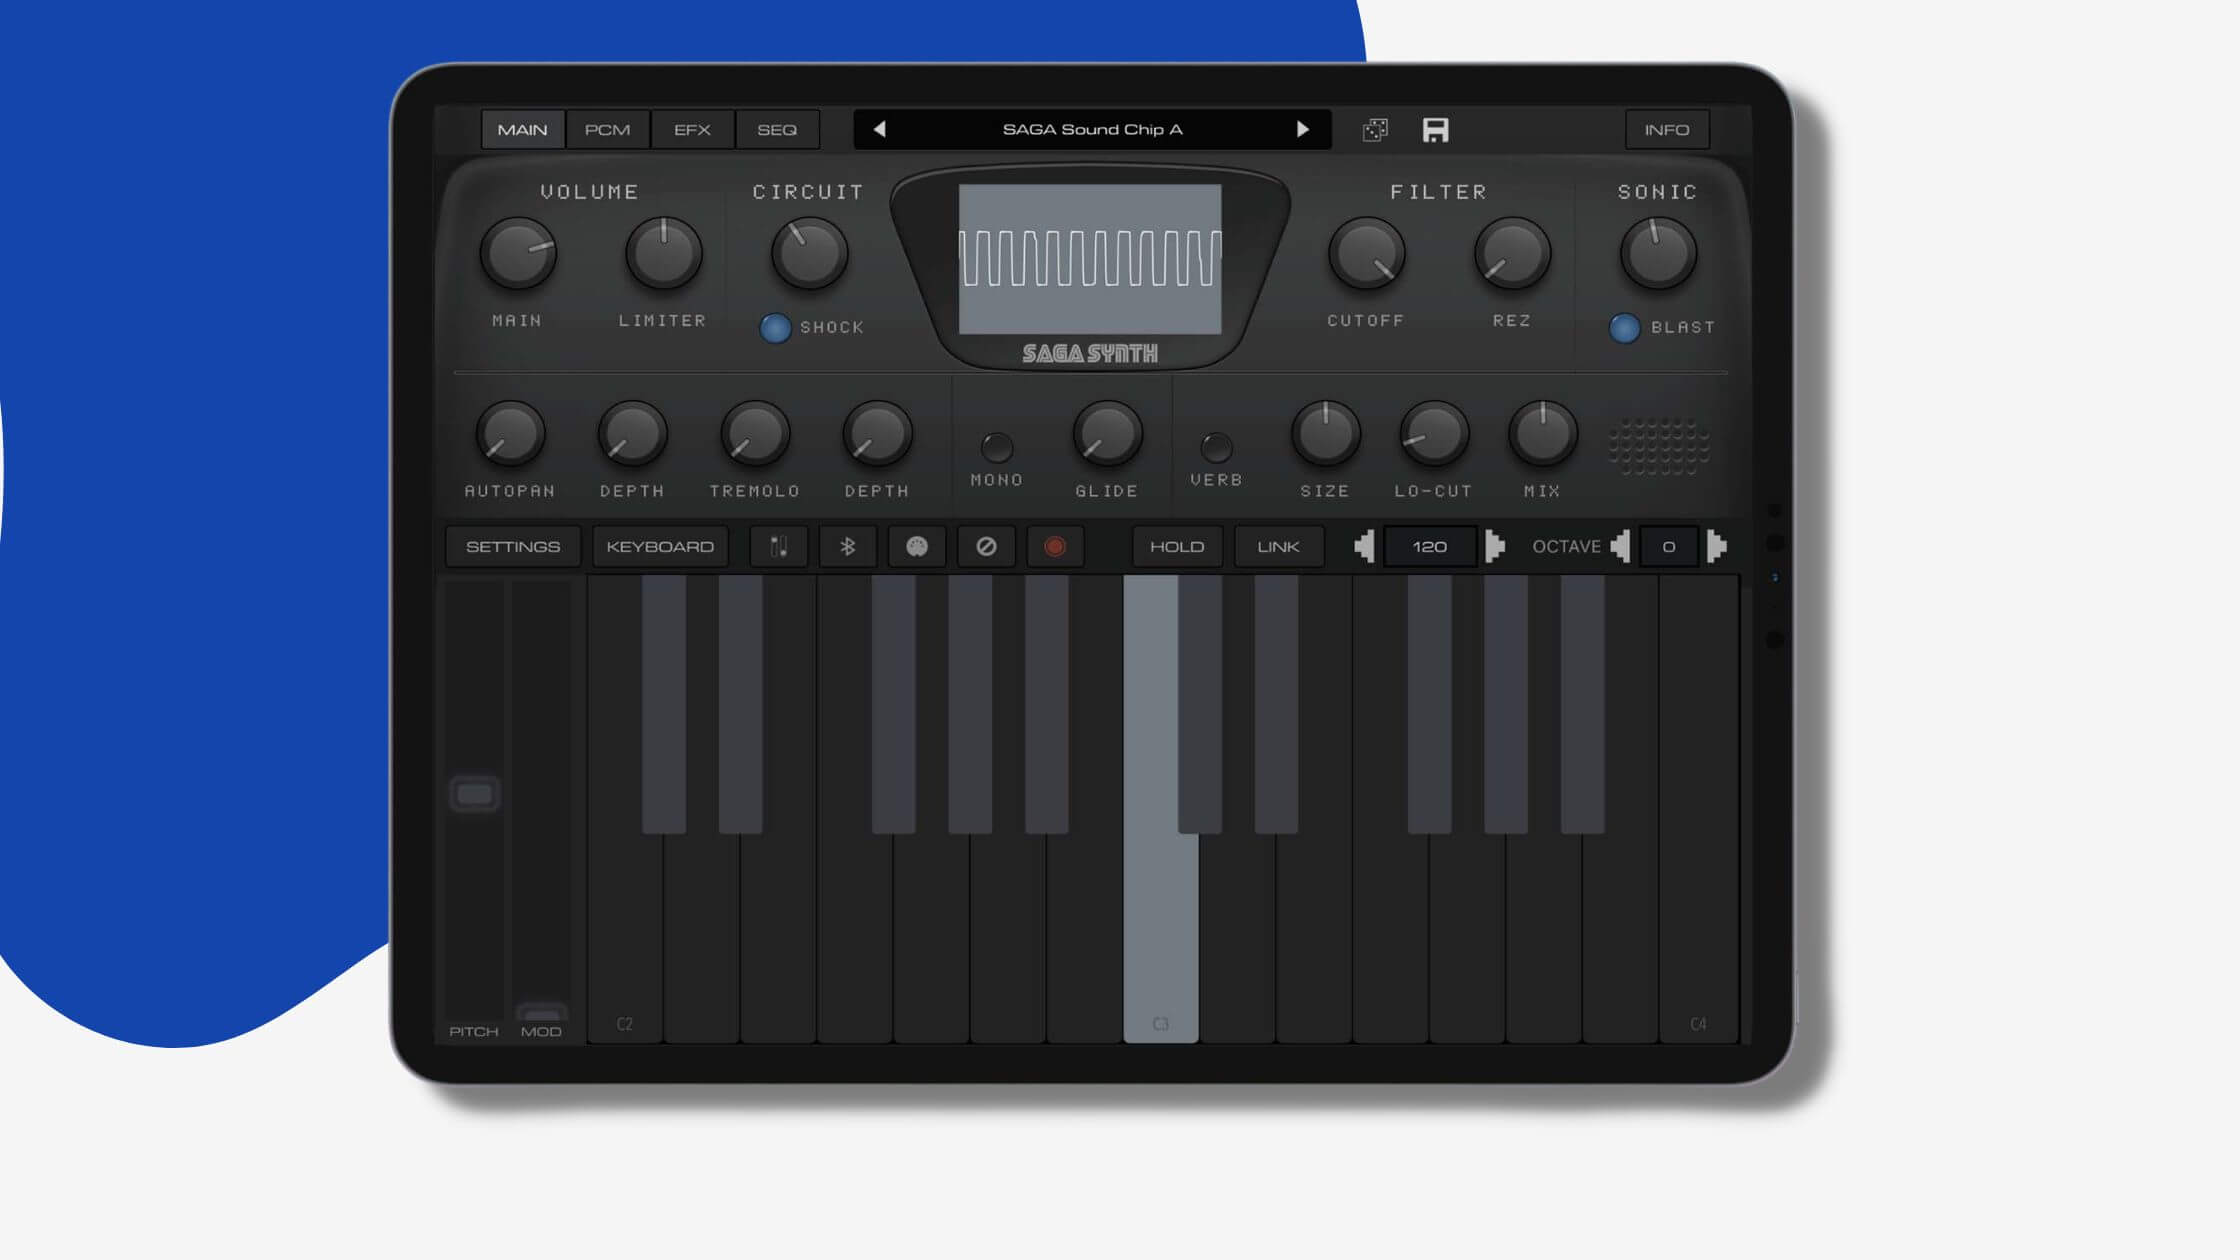
Task: Click the PITCH wheel handle
Action: pyautogui.click(x=475, y=794)
